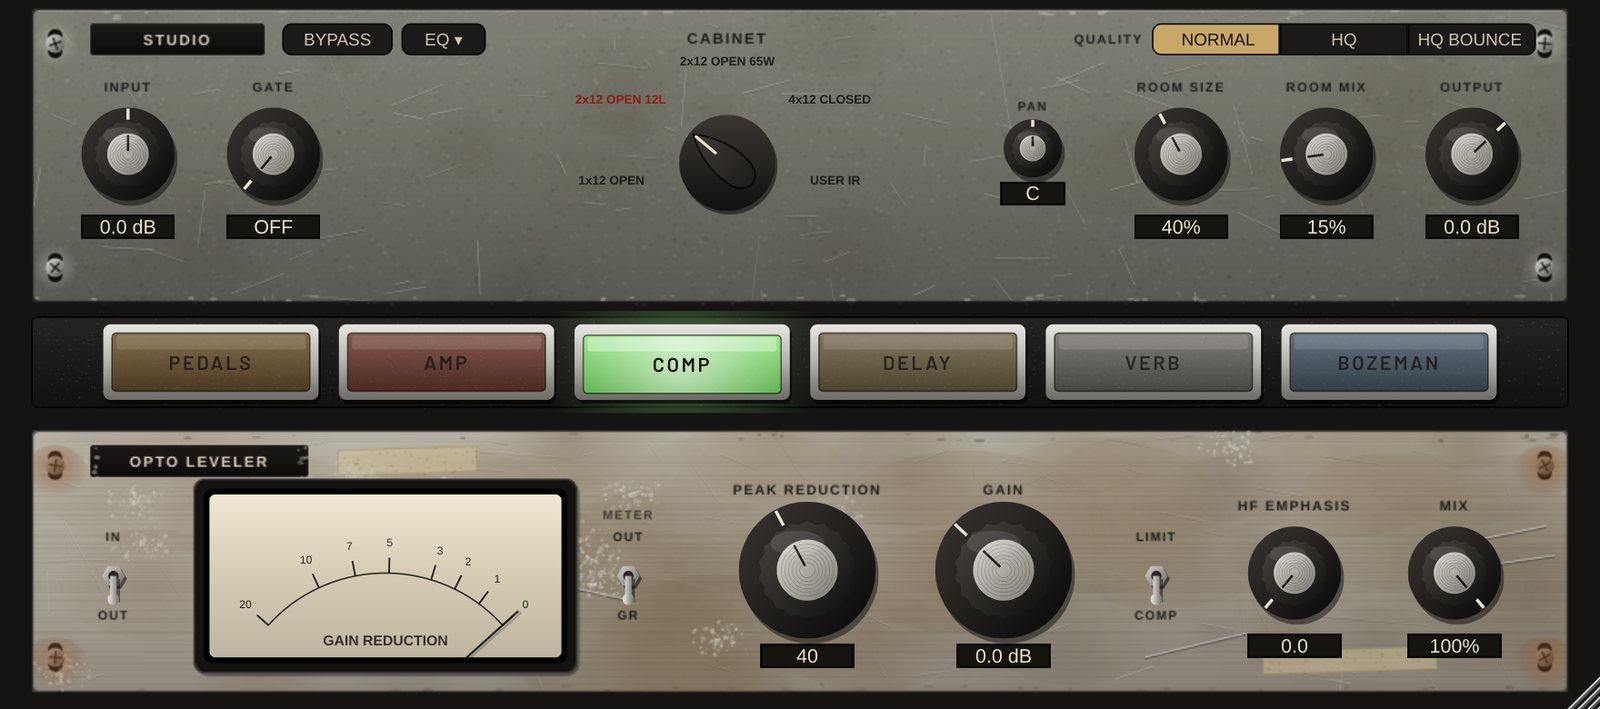Click the Room Mix 15% value field
This screenshot has width=1600, height=709.
pyautogui.click(x=1326, y=227)
